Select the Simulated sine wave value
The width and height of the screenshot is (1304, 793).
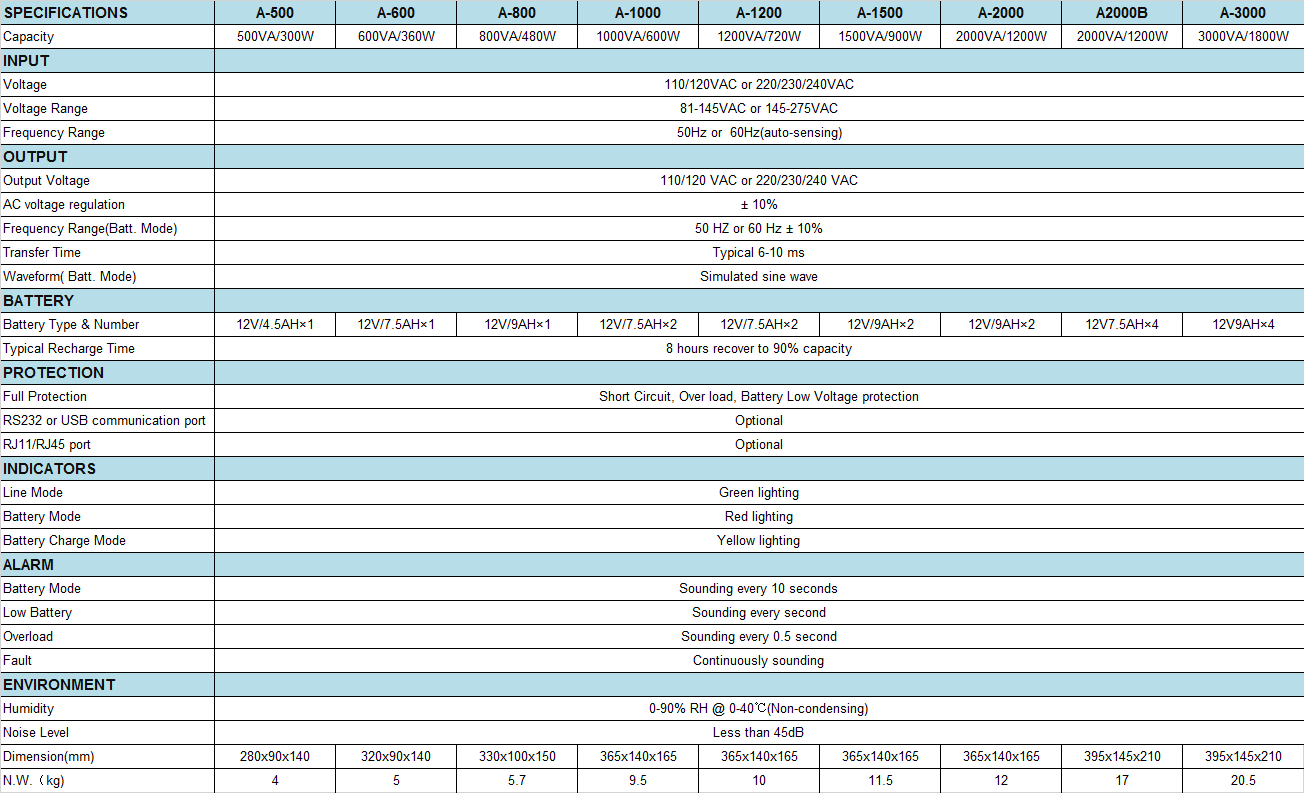pos(759,277)
